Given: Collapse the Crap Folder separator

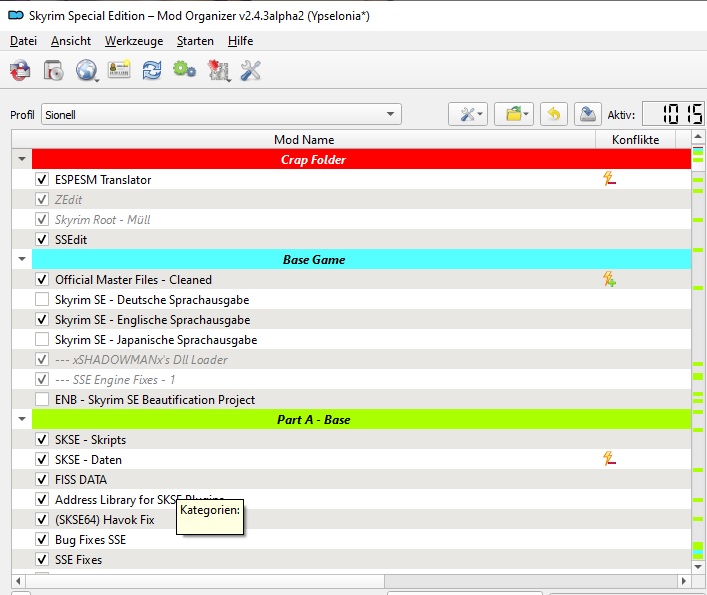Looking at the screenshot, I should coord(21,160).
